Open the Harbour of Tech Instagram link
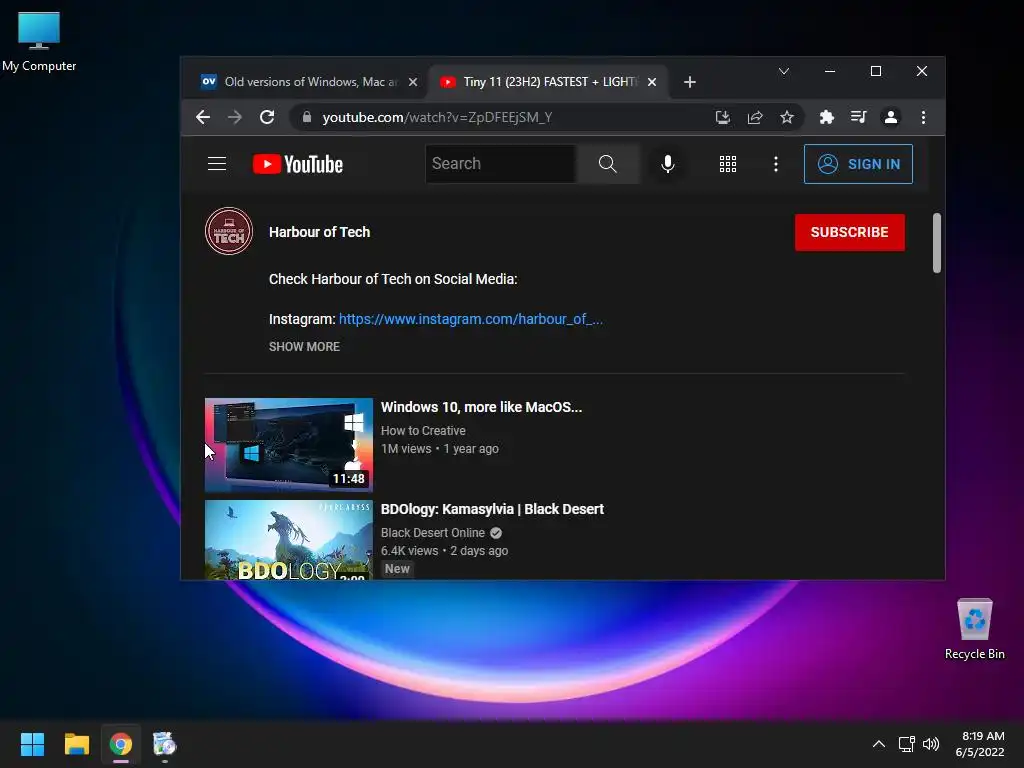 click(x=470, y=319)
